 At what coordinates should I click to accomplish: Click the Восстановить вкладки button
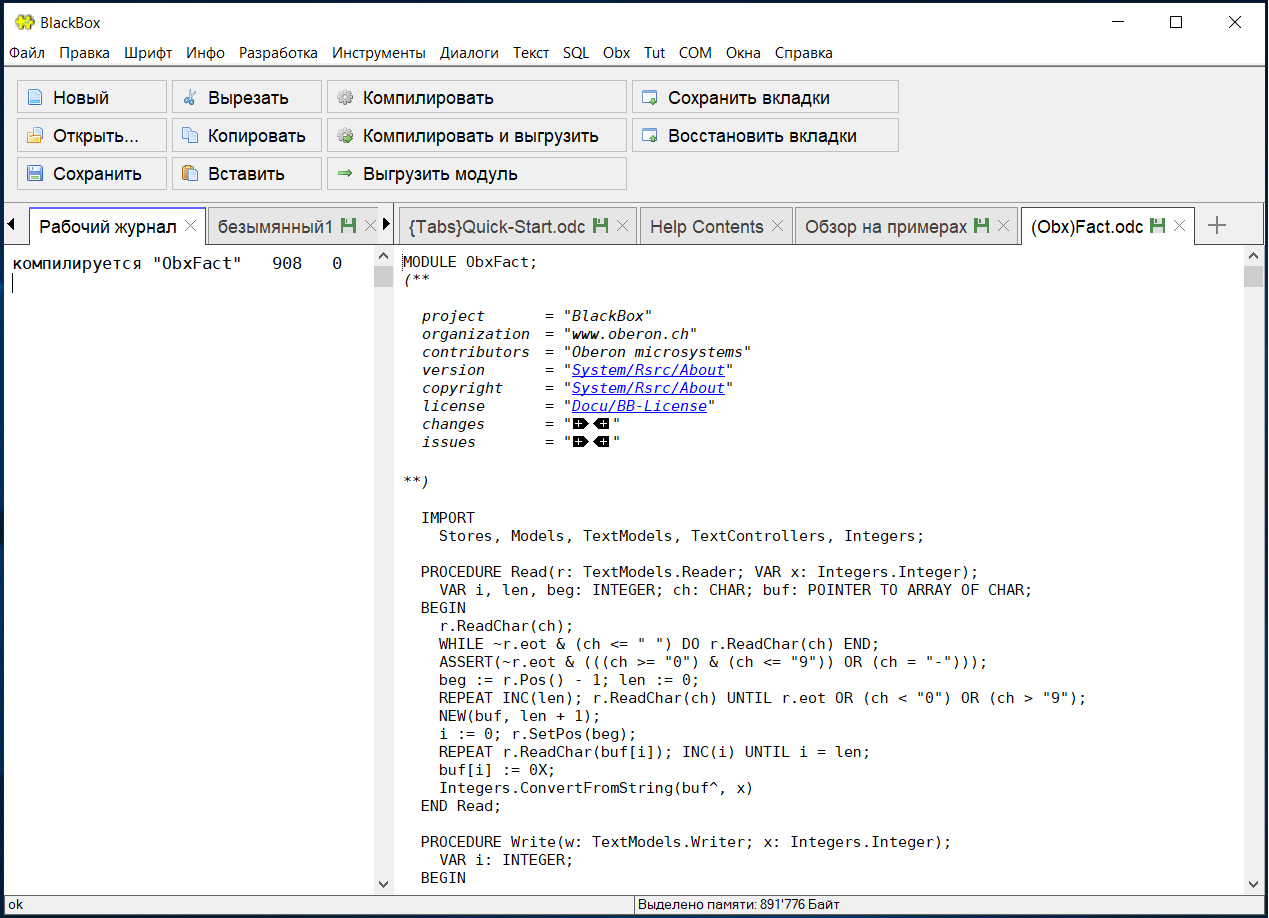click(x=765, y=136)
